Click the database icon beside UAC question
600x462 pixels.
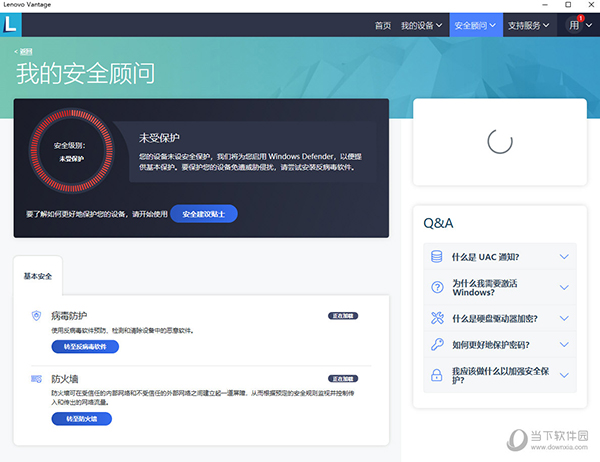437,256
